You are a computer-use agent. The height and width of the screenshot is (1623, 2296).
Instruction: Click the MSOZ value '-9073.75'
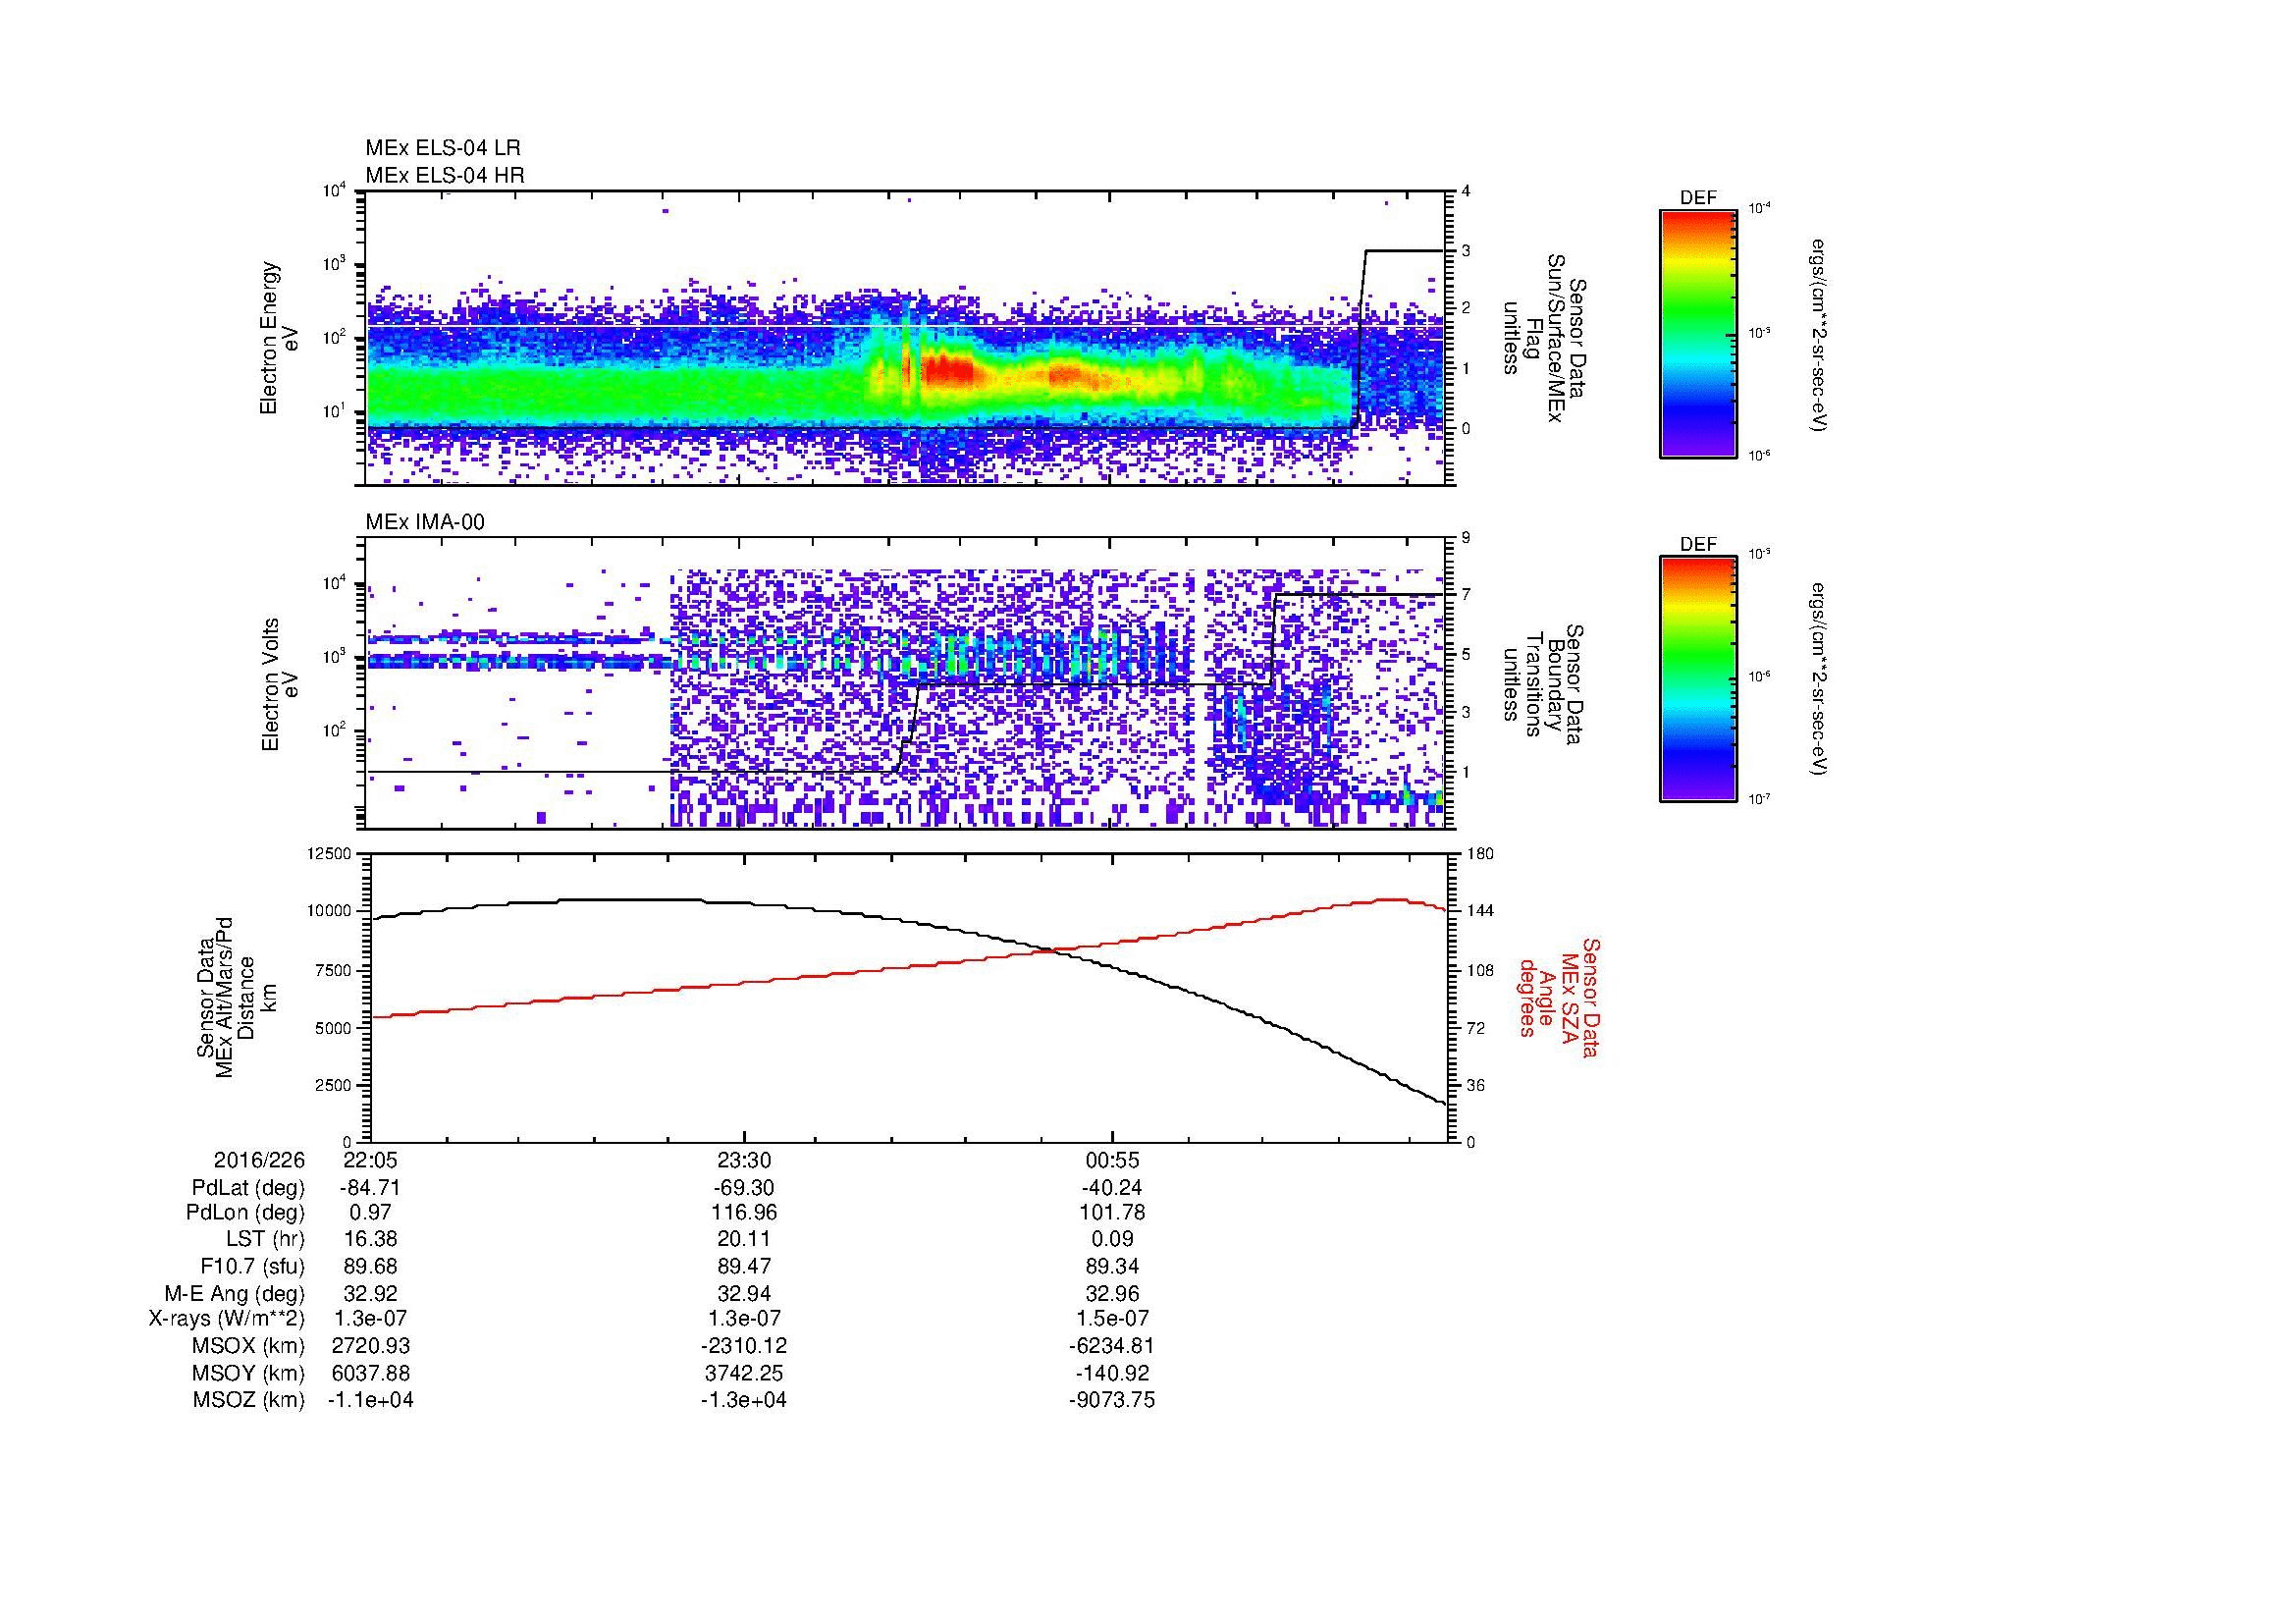1112,1400
